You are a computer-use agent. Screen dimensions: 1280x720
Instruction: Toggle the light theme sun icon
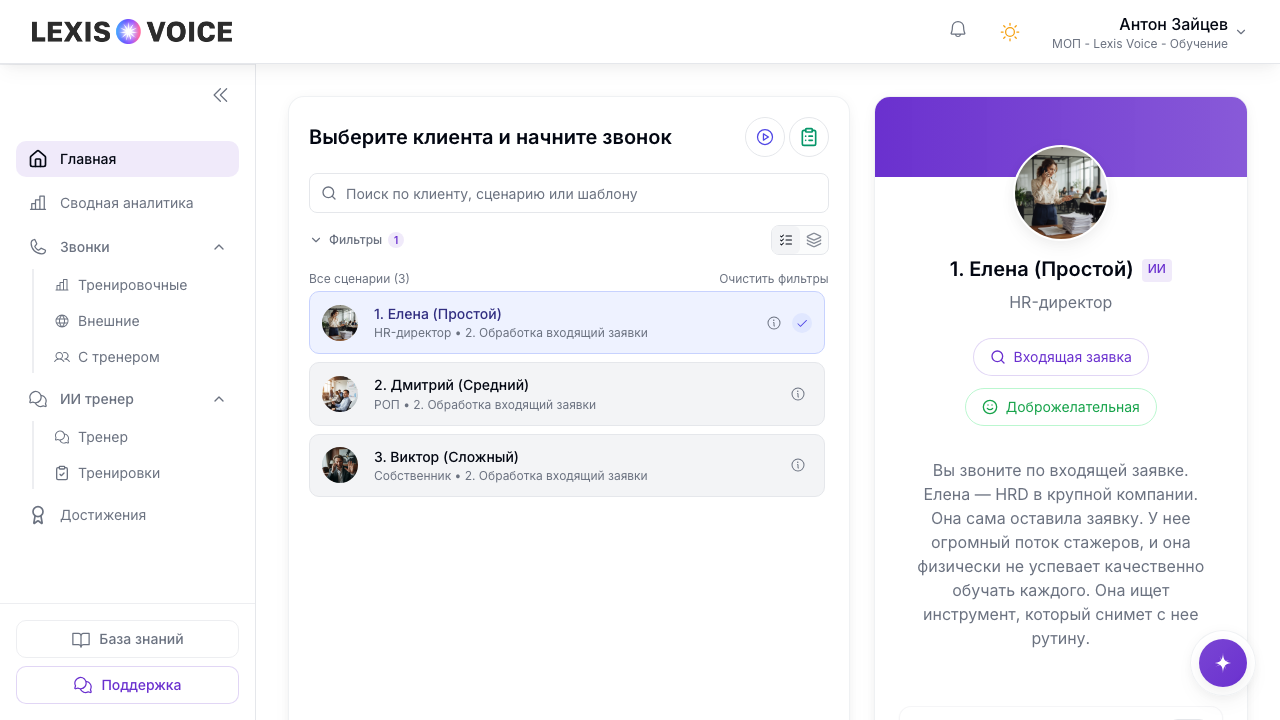click(1010, 32)
